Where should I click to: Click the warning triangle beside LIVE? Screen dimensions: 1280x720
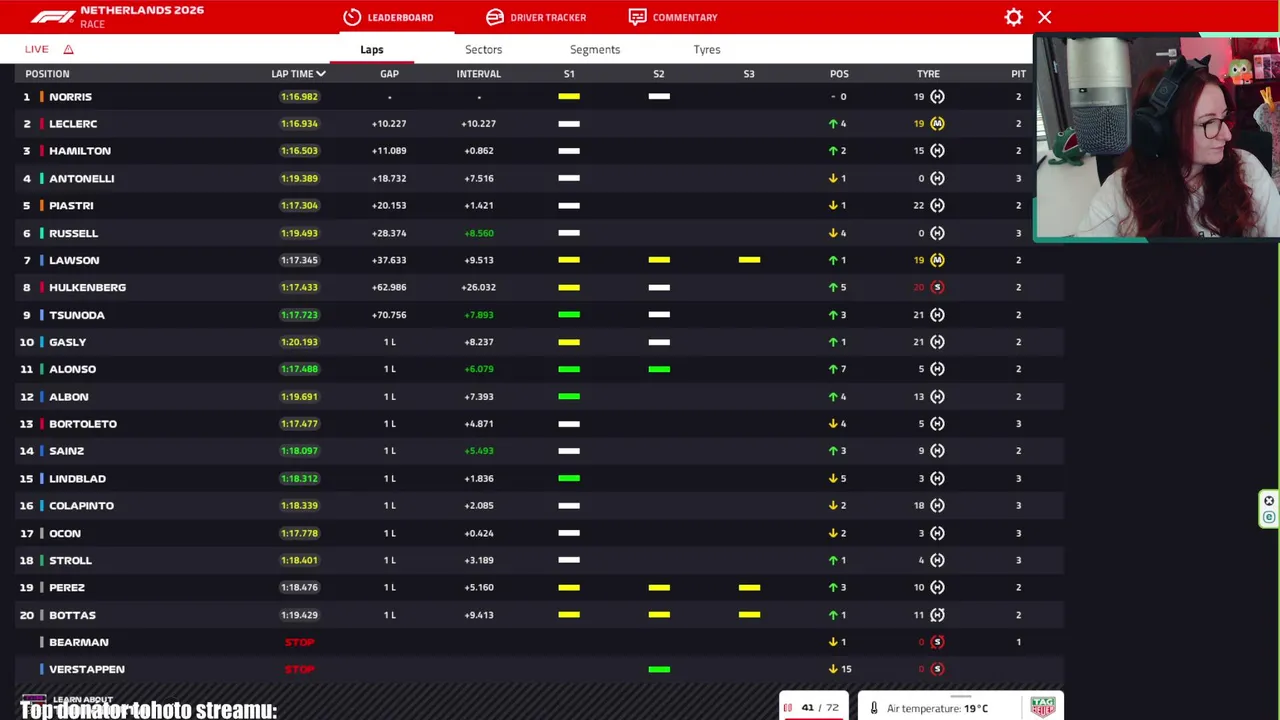[x=69, y=49]
